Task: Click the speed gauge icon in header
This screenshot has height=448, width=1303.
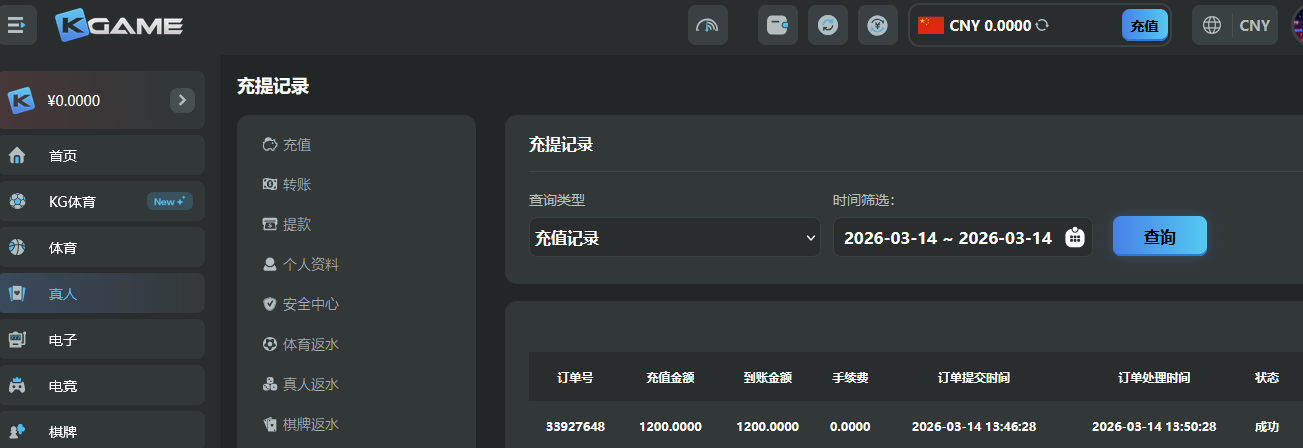Action: (707, 26)
